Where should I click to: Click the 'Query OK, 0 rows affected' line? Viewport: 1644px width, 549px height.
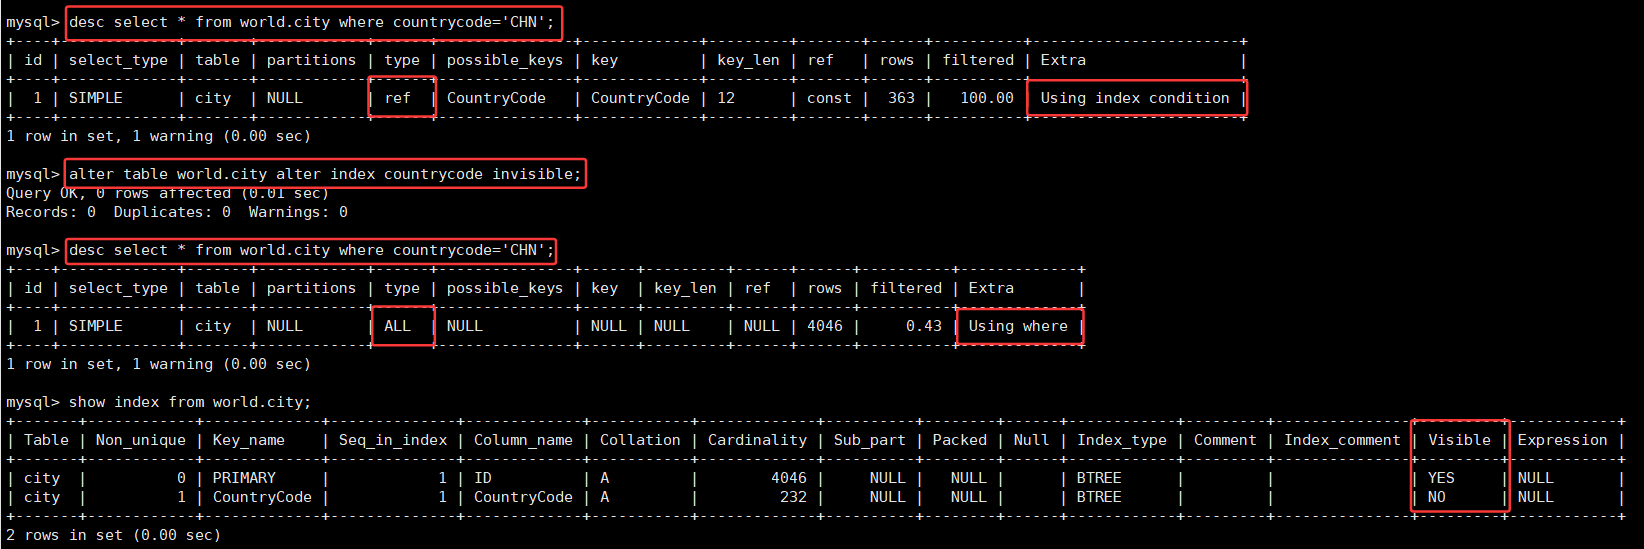tap(167, 193)
